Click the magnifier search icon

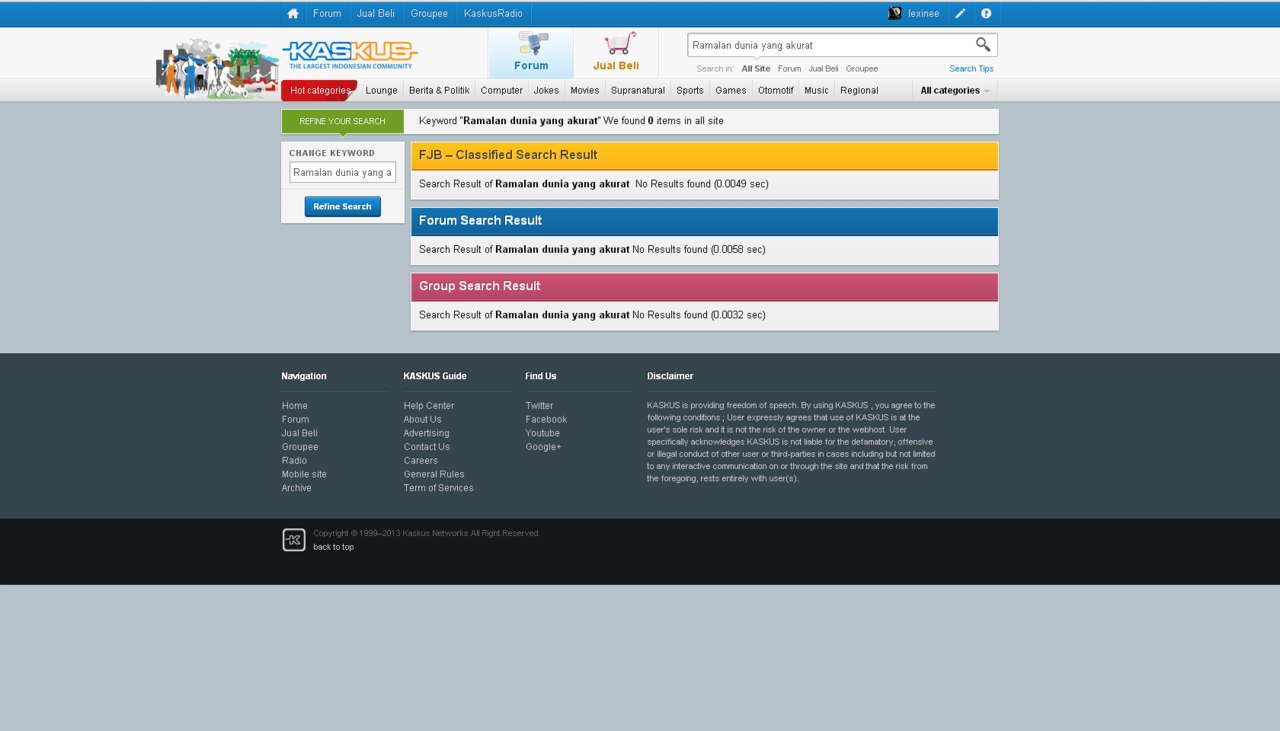pyautogui.click(x=983, y=45)
